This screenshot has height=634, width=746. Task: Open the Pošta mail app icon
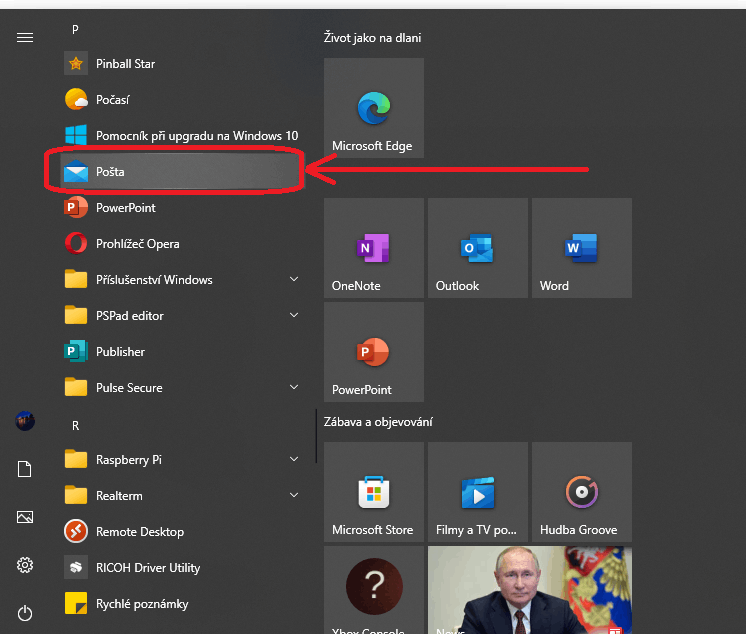point(76,171)
